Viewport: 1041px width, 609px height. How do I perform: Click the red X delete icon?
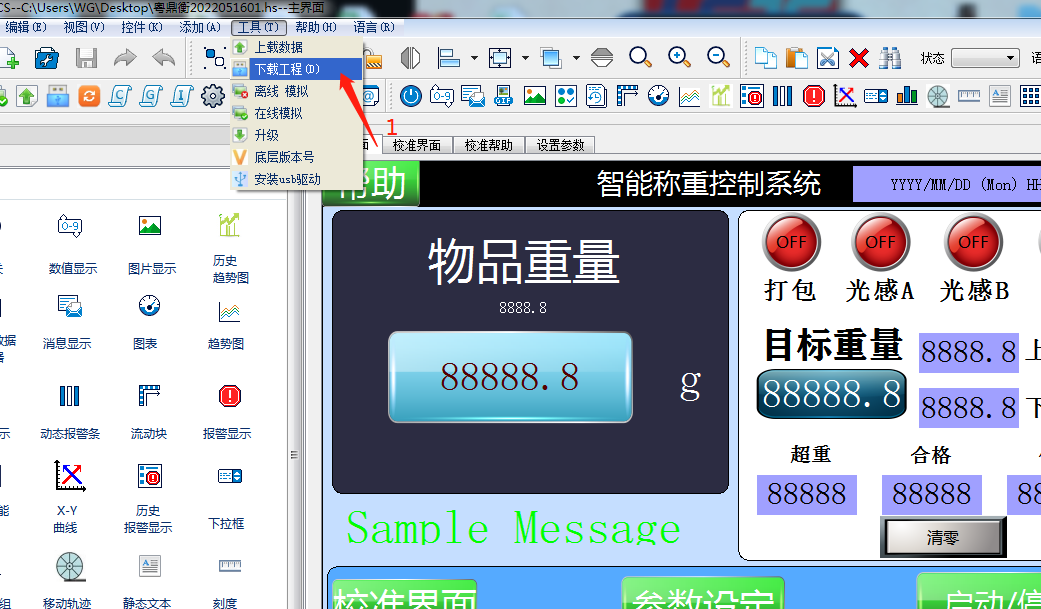(x=859, y=58)
